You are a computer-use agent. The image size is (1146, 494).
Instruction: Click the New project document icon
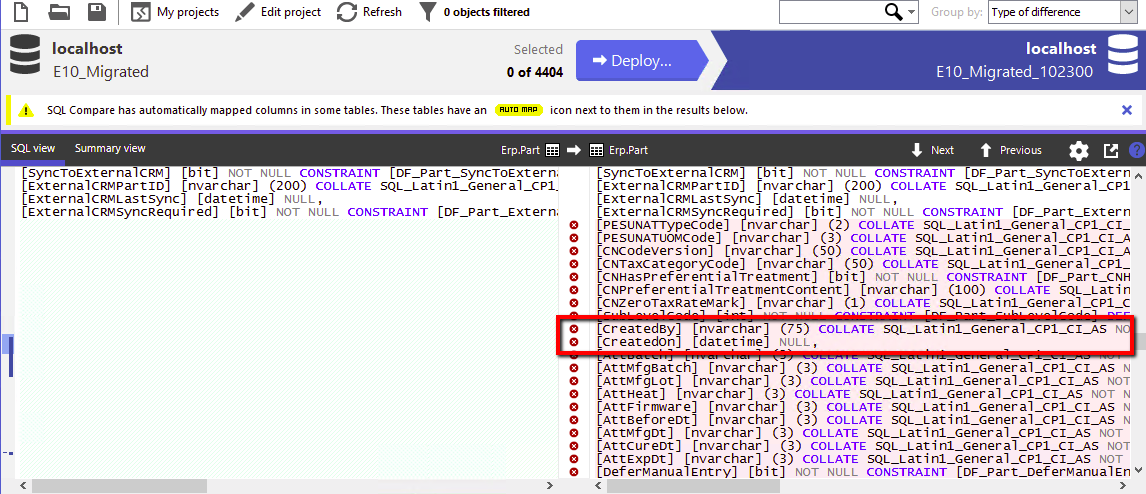[x=20, y=12]
